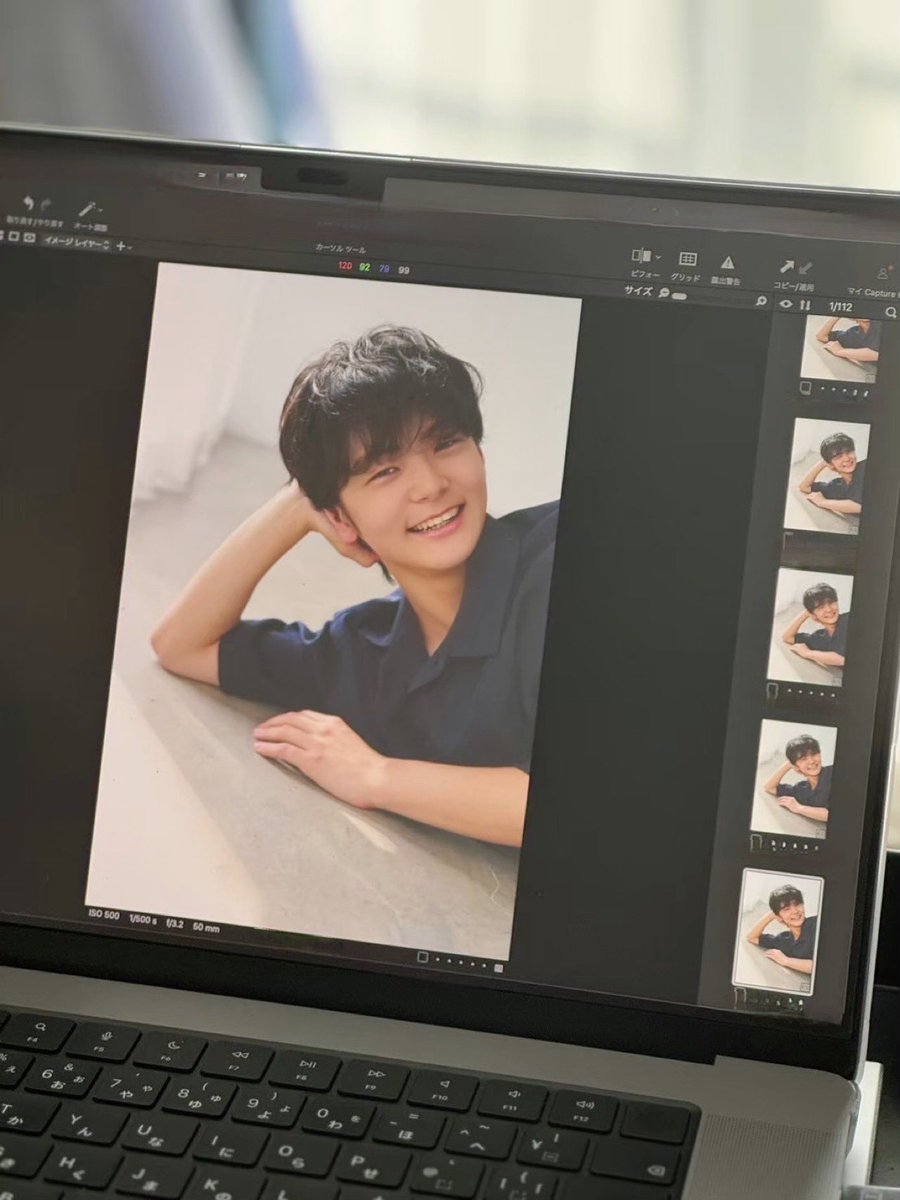This screenshot has width=900, height=1200.
Task: Undo the last edit with the undo arrow
Action: click(x=27, y=203)
